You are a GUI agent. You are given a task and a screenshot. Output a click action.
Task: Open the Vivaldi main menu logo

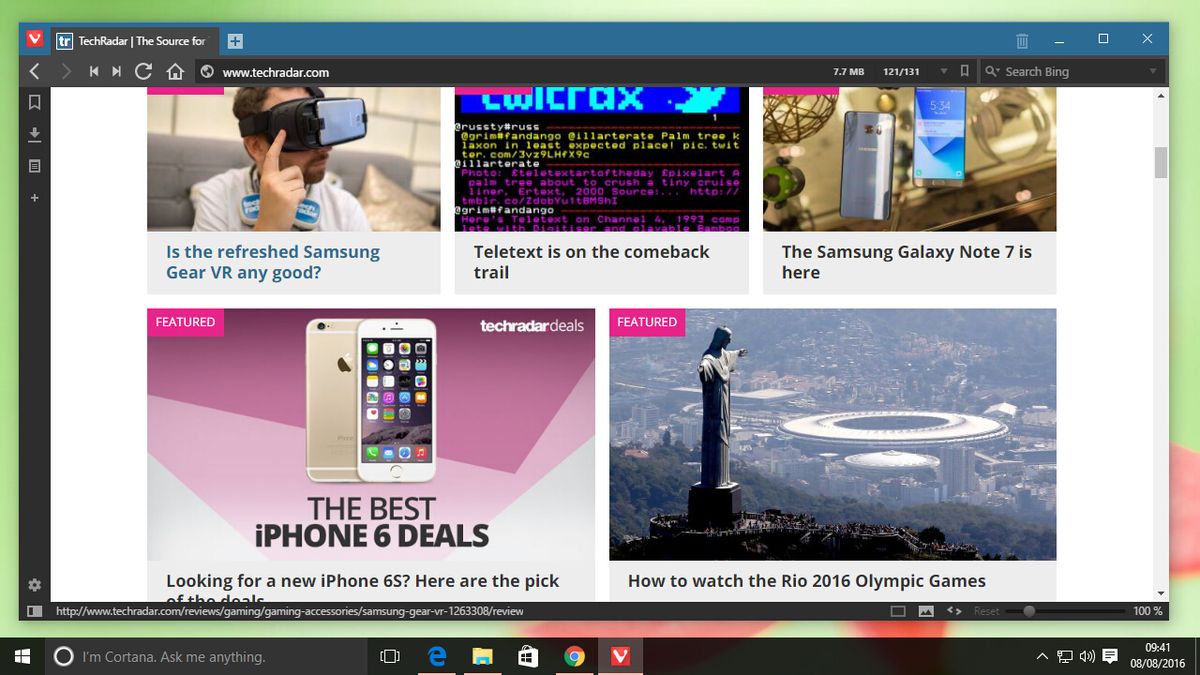[x=35, y=40]
